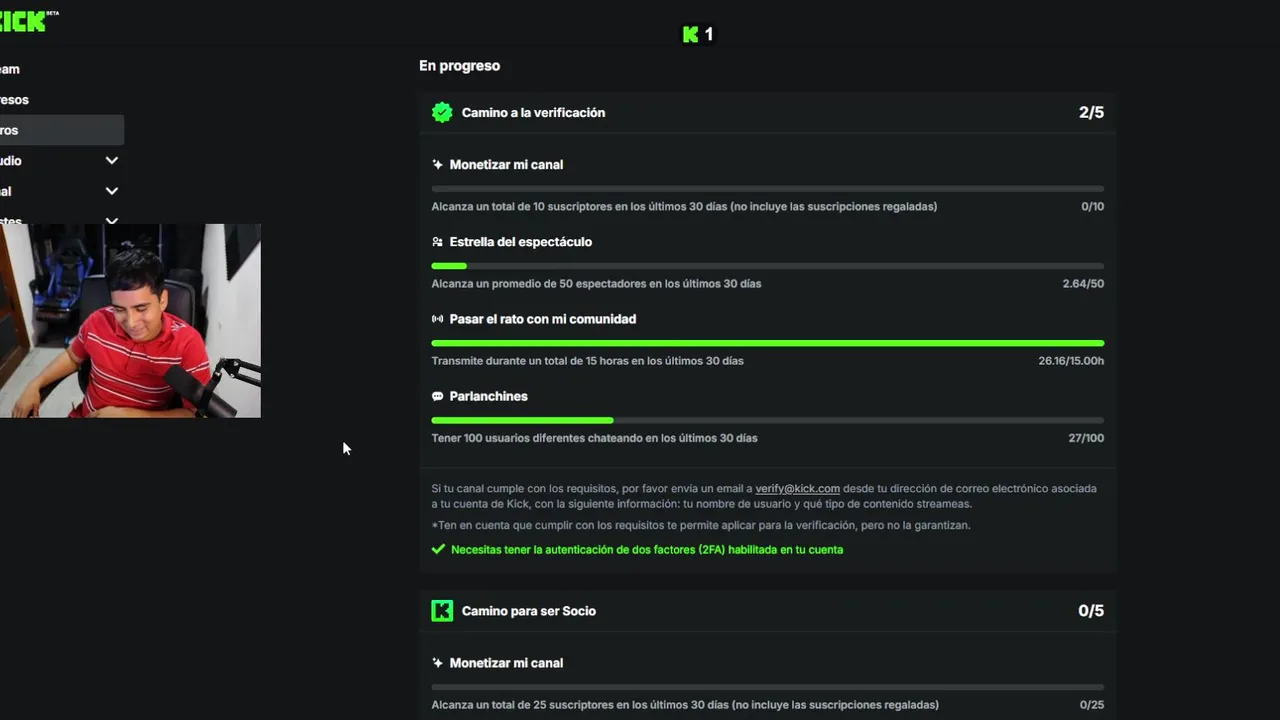Expand the second sidebar chevron under the highlighted item
This screenshot has height=720, width=1280.
[112, 191]
